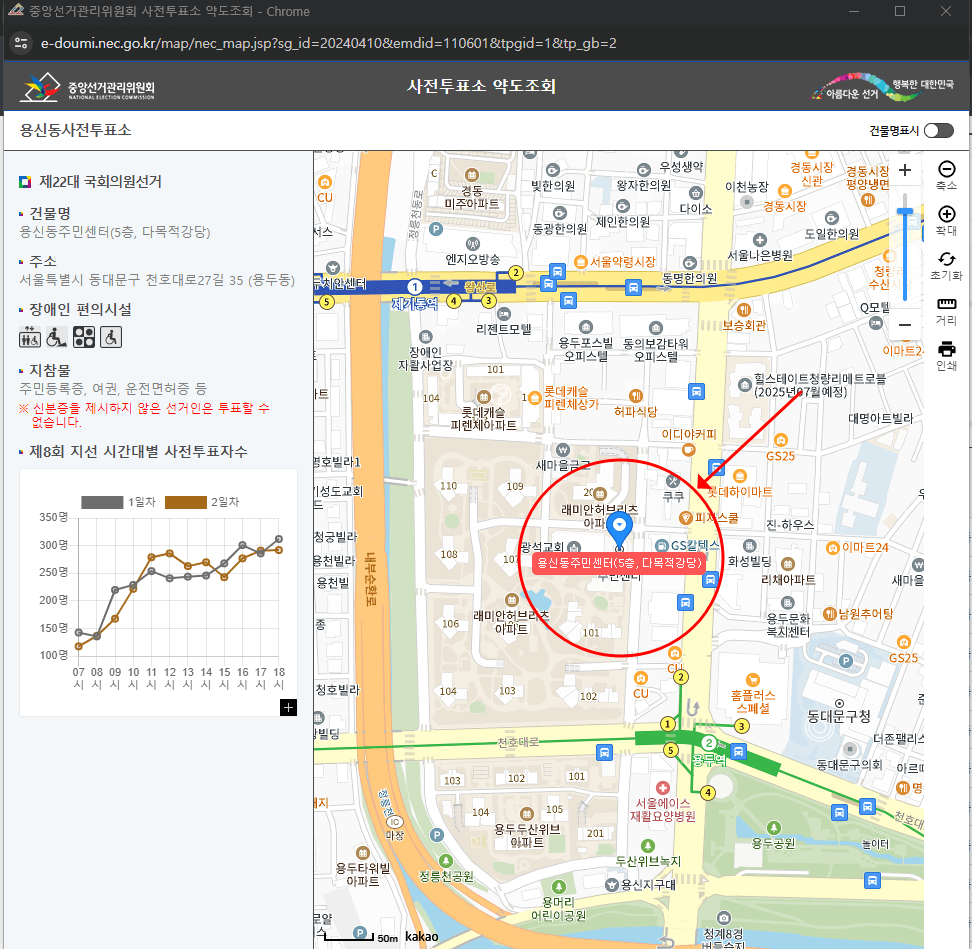The height and width of the screenshot is (949, 972).
Task: Open Chrome site information icon
Action: [x=21, y=43]
